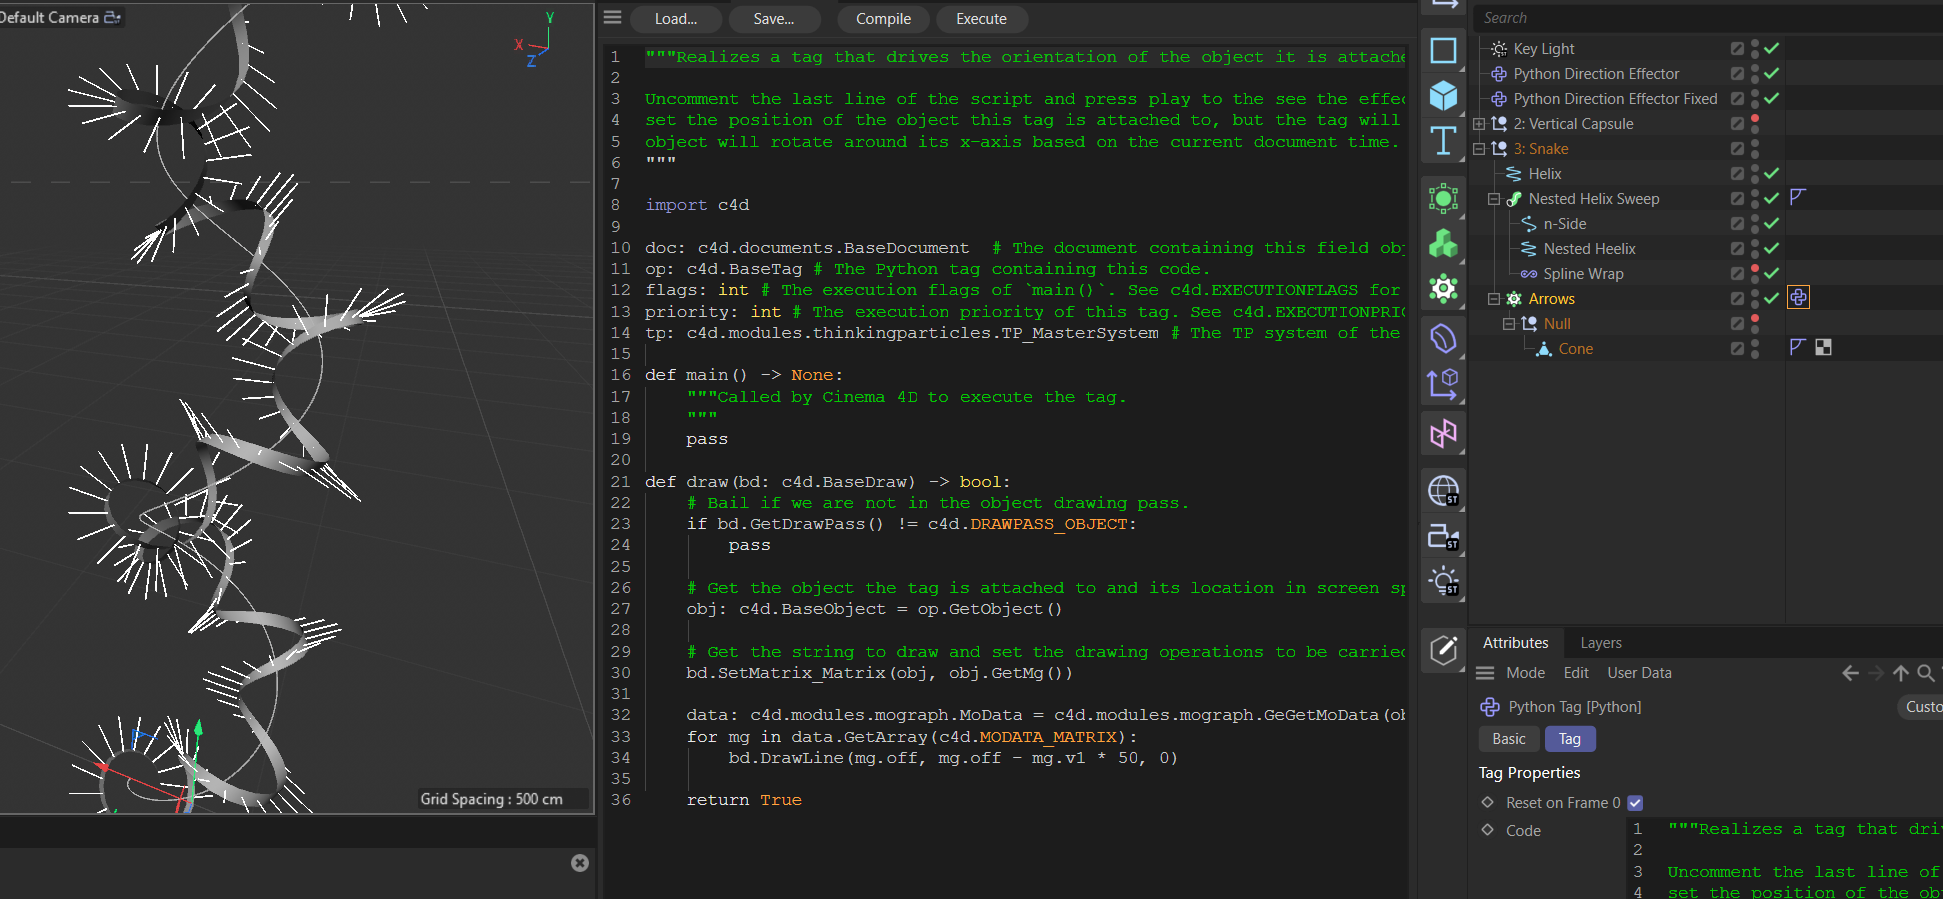Image resolution: width=1943 pixels, height=899 pixels.
Task: Select the Nested Heelix object row
Action: [x=1589, y=248]
